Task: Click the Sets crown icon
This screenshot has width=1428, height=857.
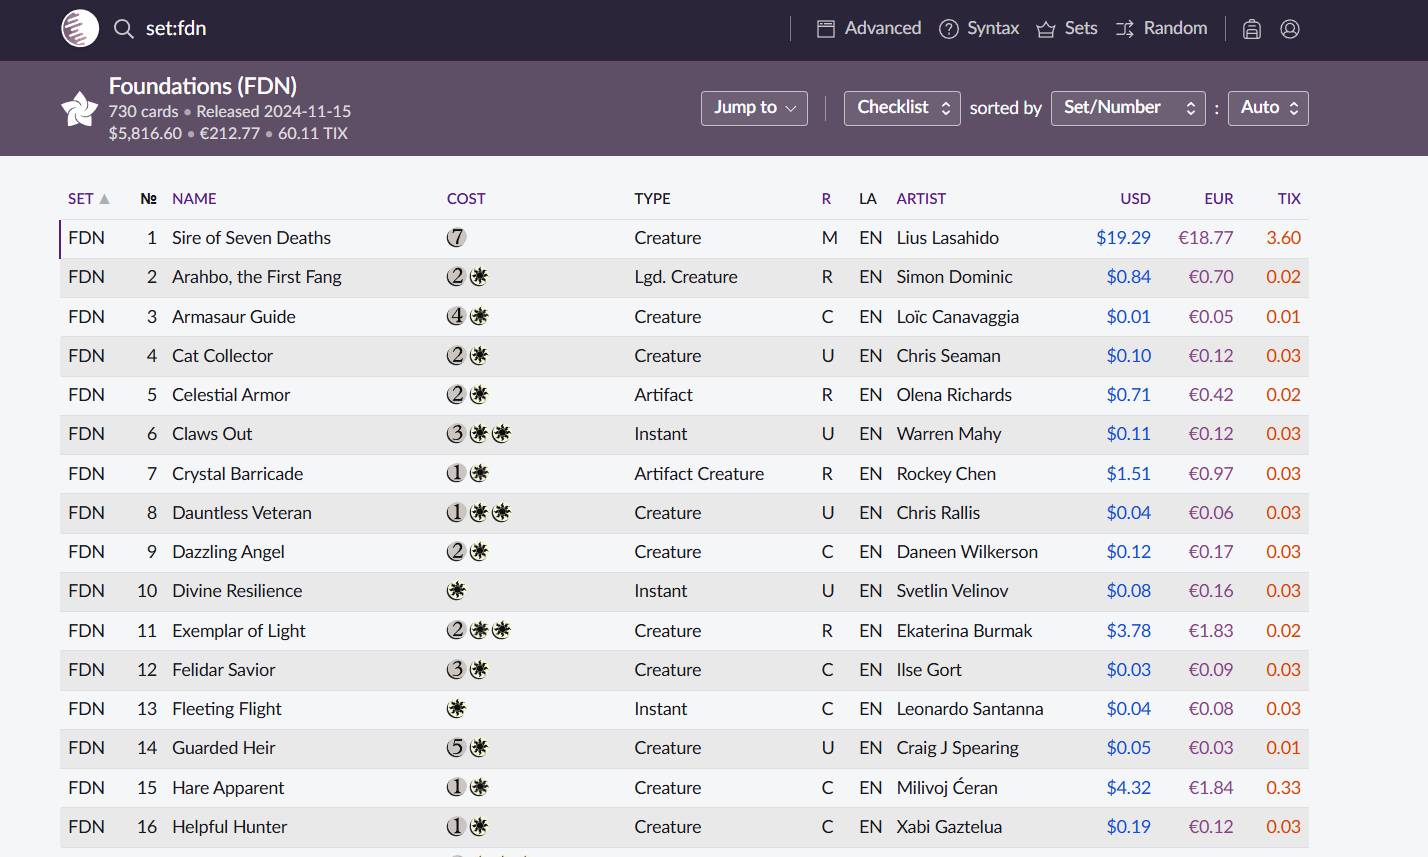Action: click(1046, 29)
